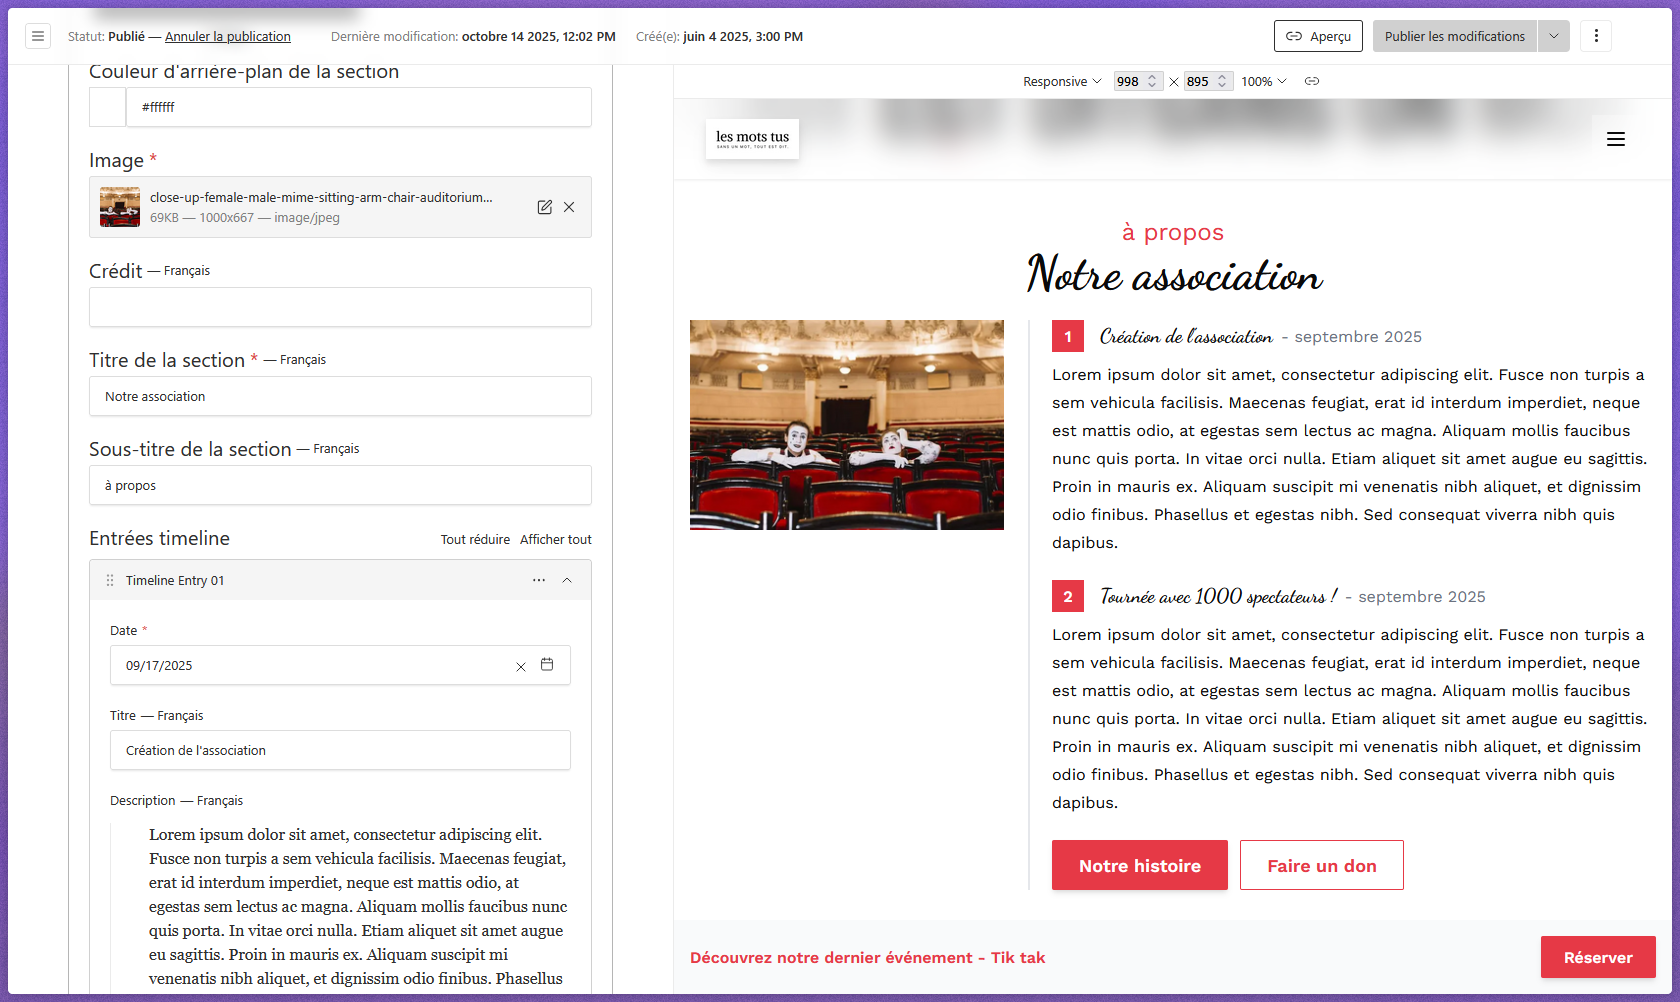Viewport: 1680px width, 1002px height.
Task: Open the Responsive viewport size dropdown
Action: (1061, 81)
